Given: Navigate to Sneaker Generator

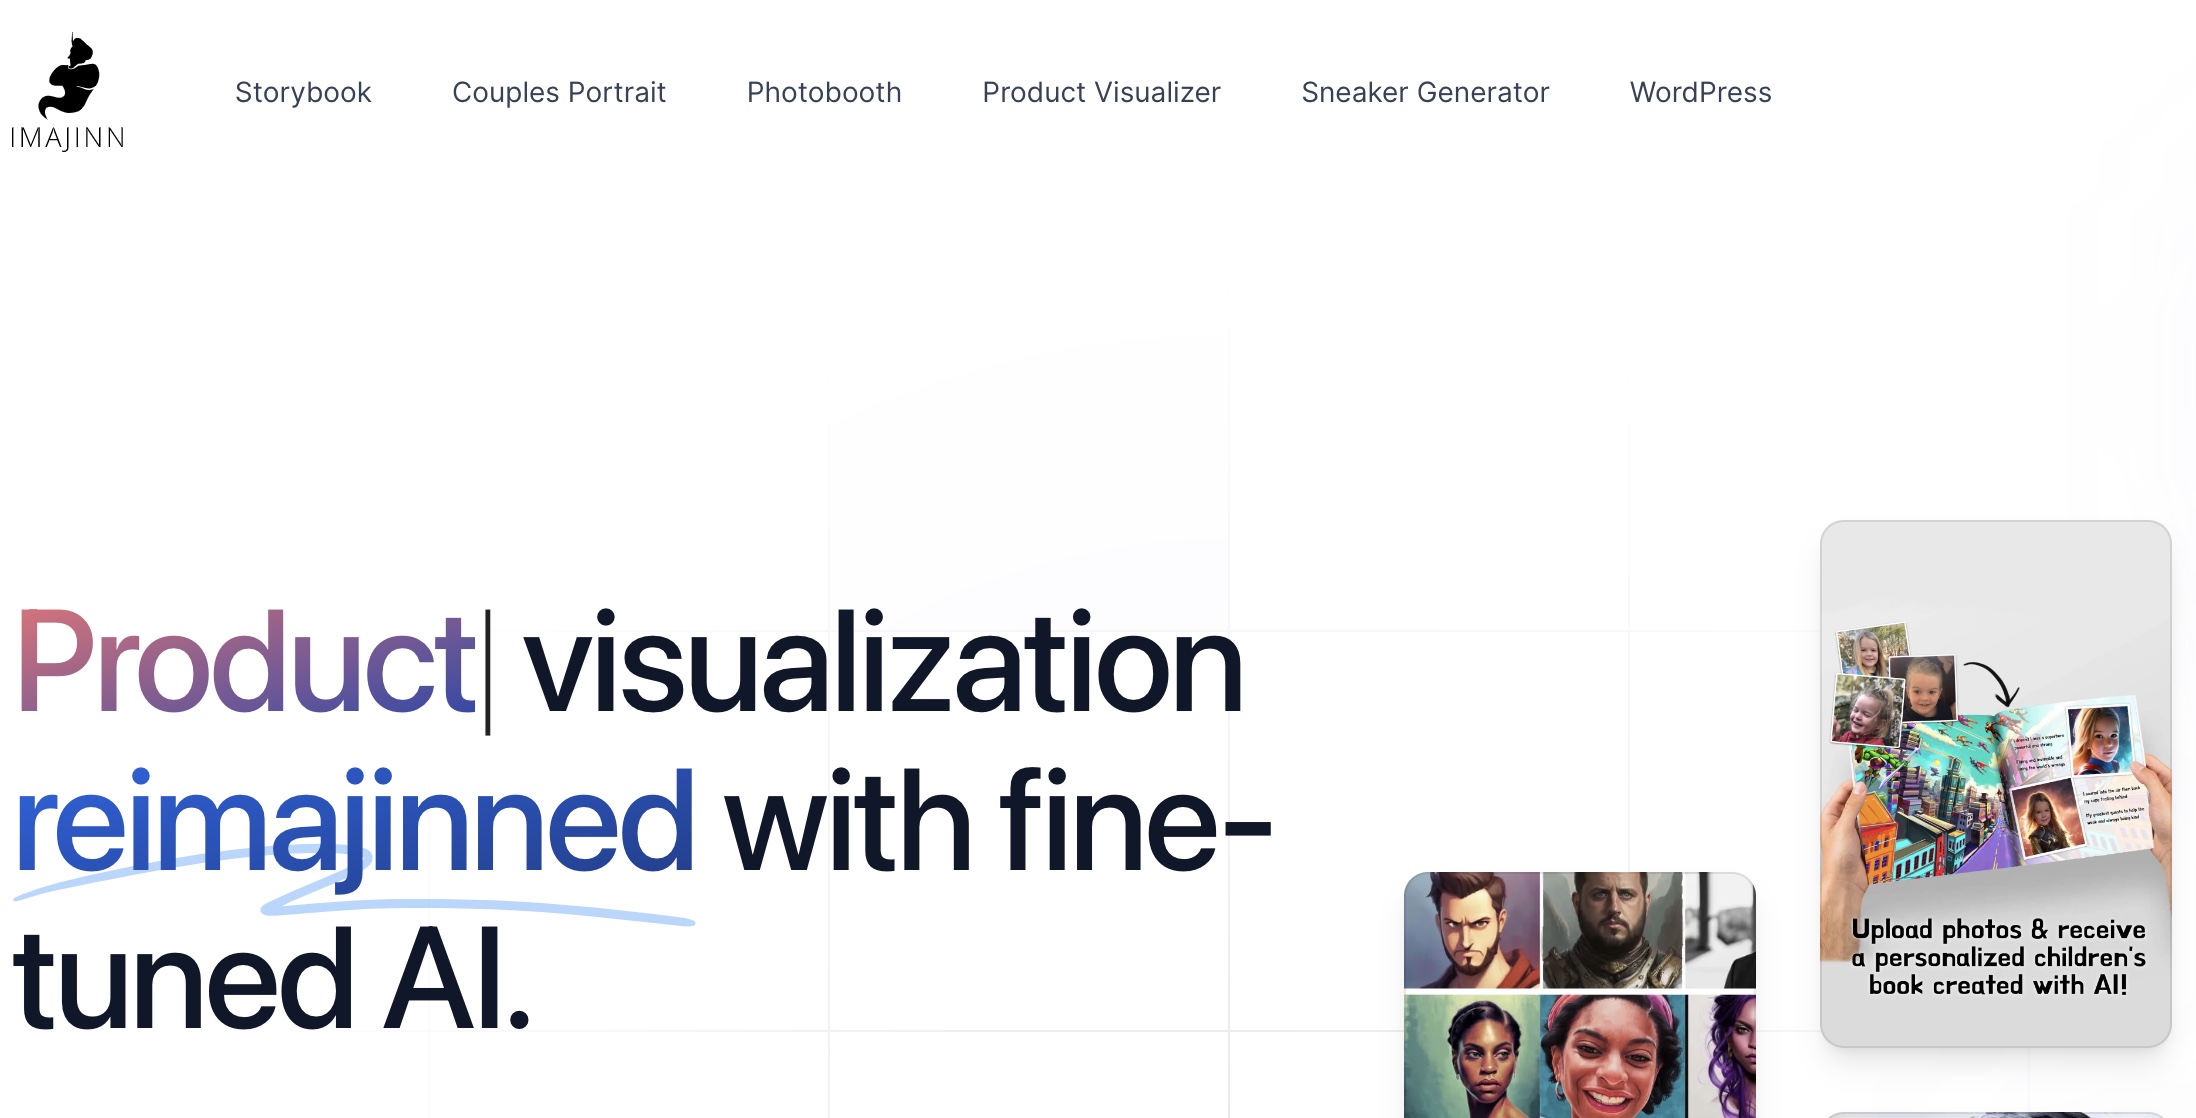Looking at the screenshot, I should coord(1425,92).
